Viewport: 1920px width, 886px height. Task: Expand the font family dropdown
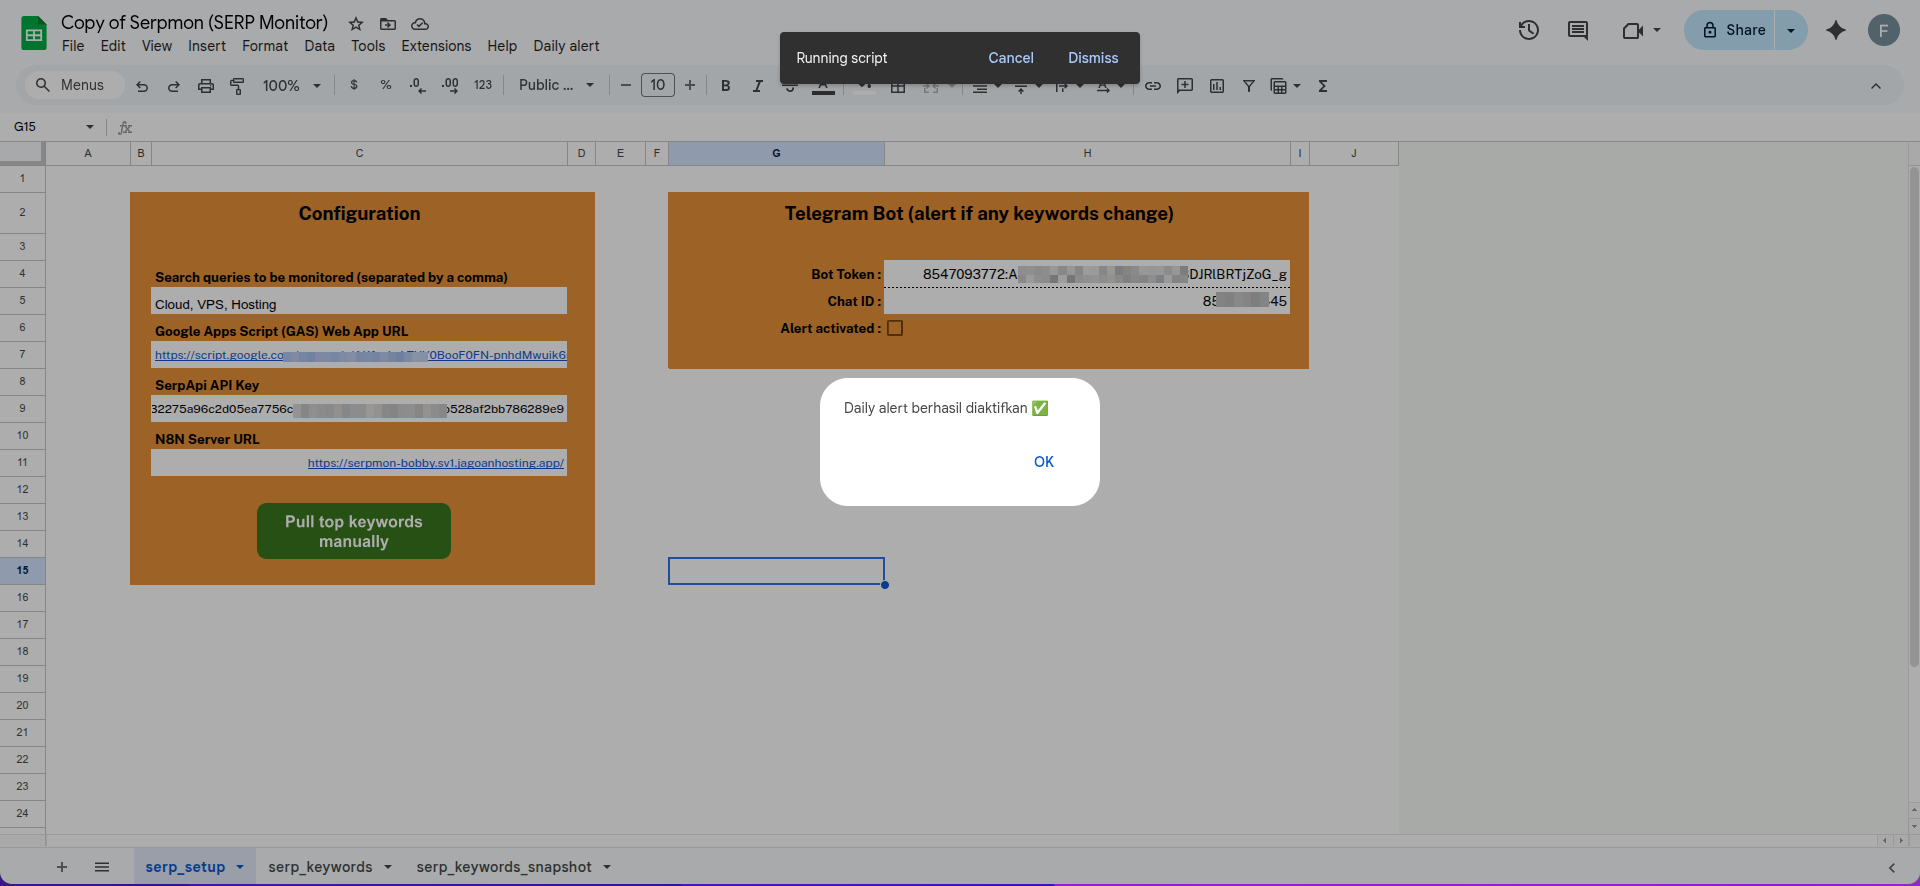556,86
